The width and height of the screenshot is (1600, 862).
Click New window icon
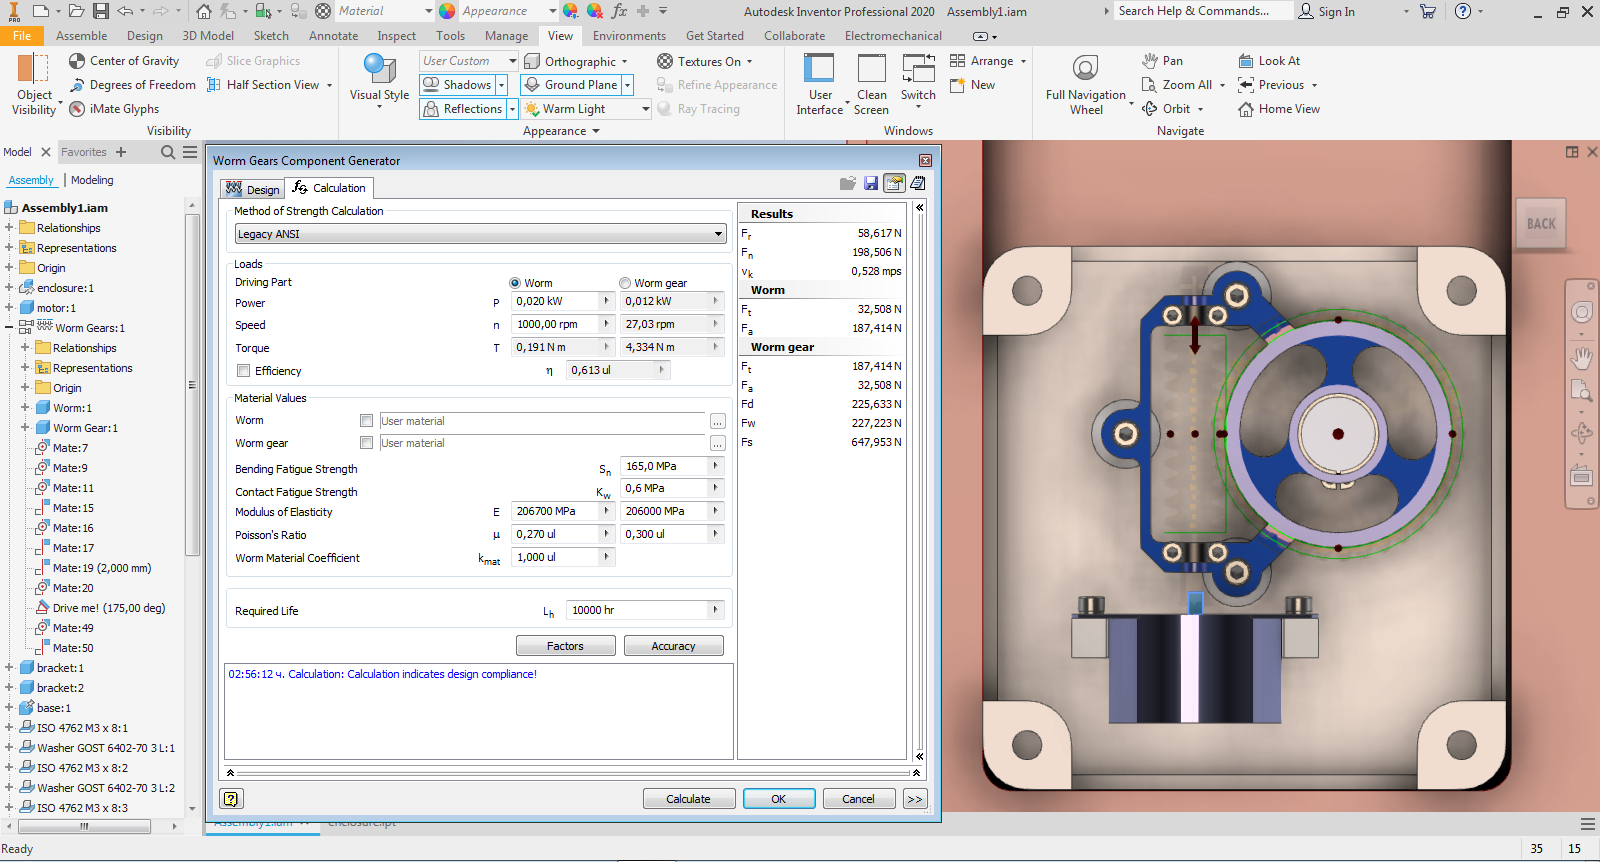957,85
